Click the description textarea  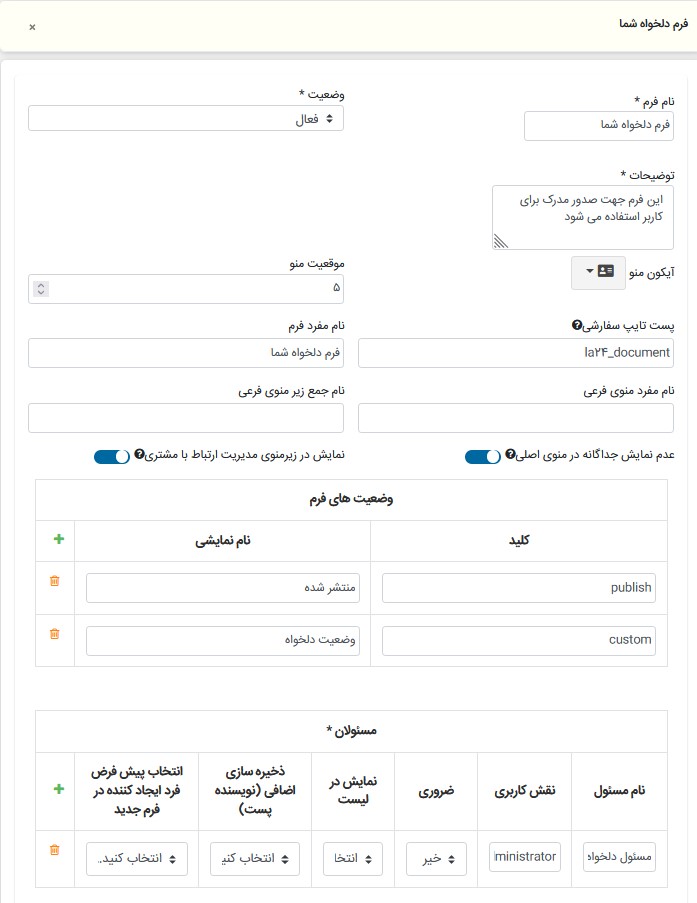point(583,215)
